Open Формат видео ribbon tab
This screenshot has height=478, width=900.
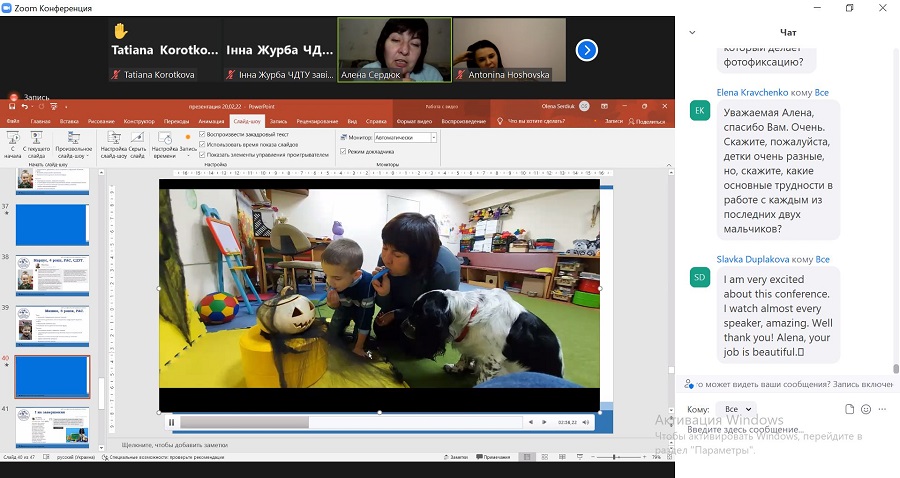[414, 121]
